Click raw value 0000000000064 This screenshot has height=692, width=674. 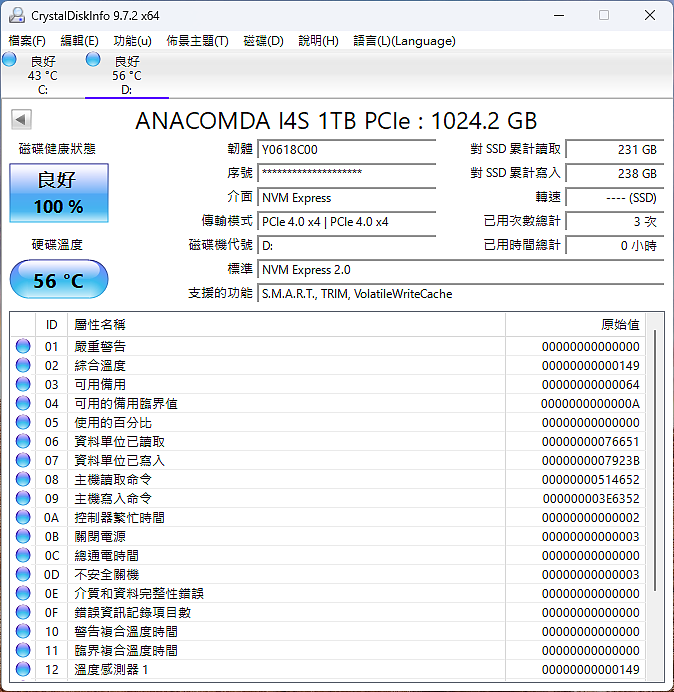[591, 385]
